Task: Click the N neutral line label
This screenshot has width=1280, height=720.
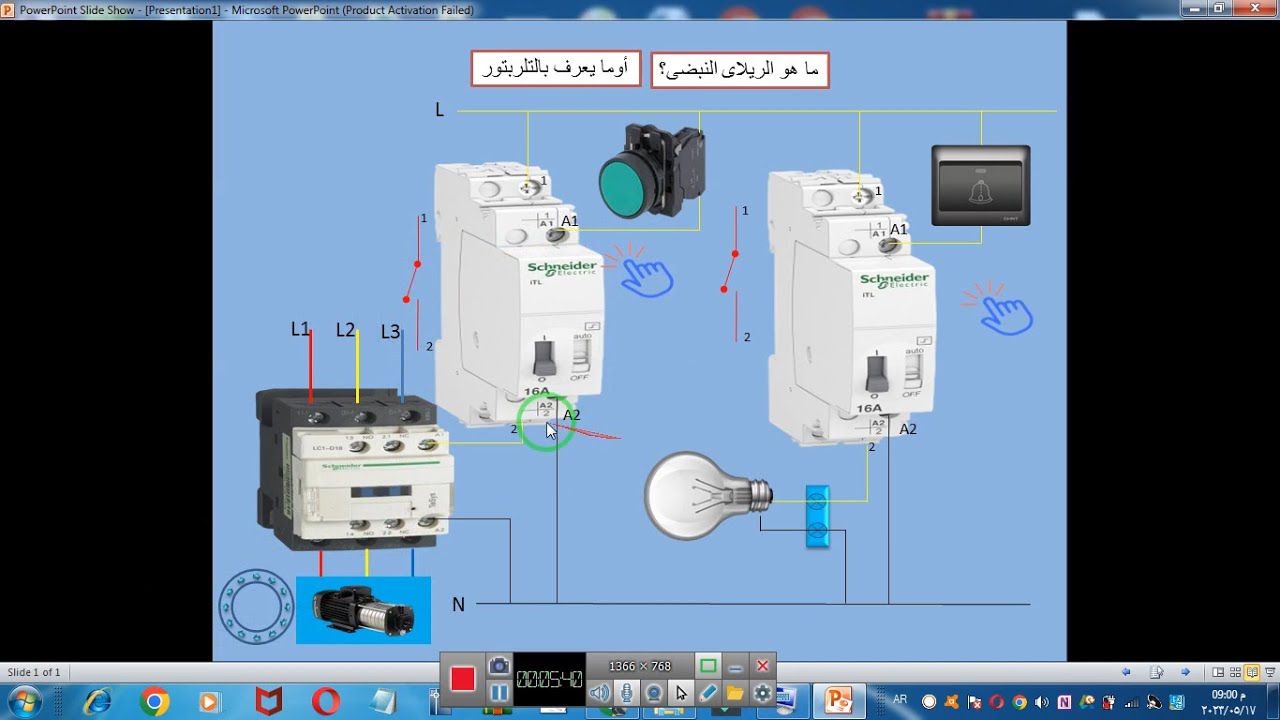Action: click(x=458, y=604)
